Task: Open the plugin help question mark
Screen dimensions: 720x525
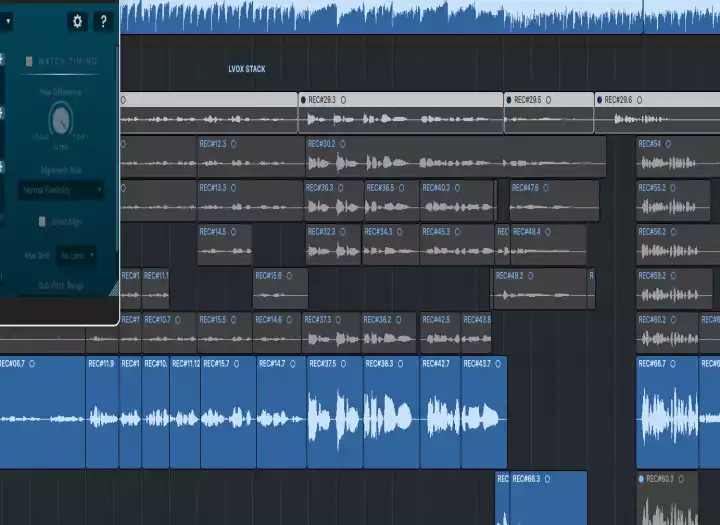Action: 103,21
